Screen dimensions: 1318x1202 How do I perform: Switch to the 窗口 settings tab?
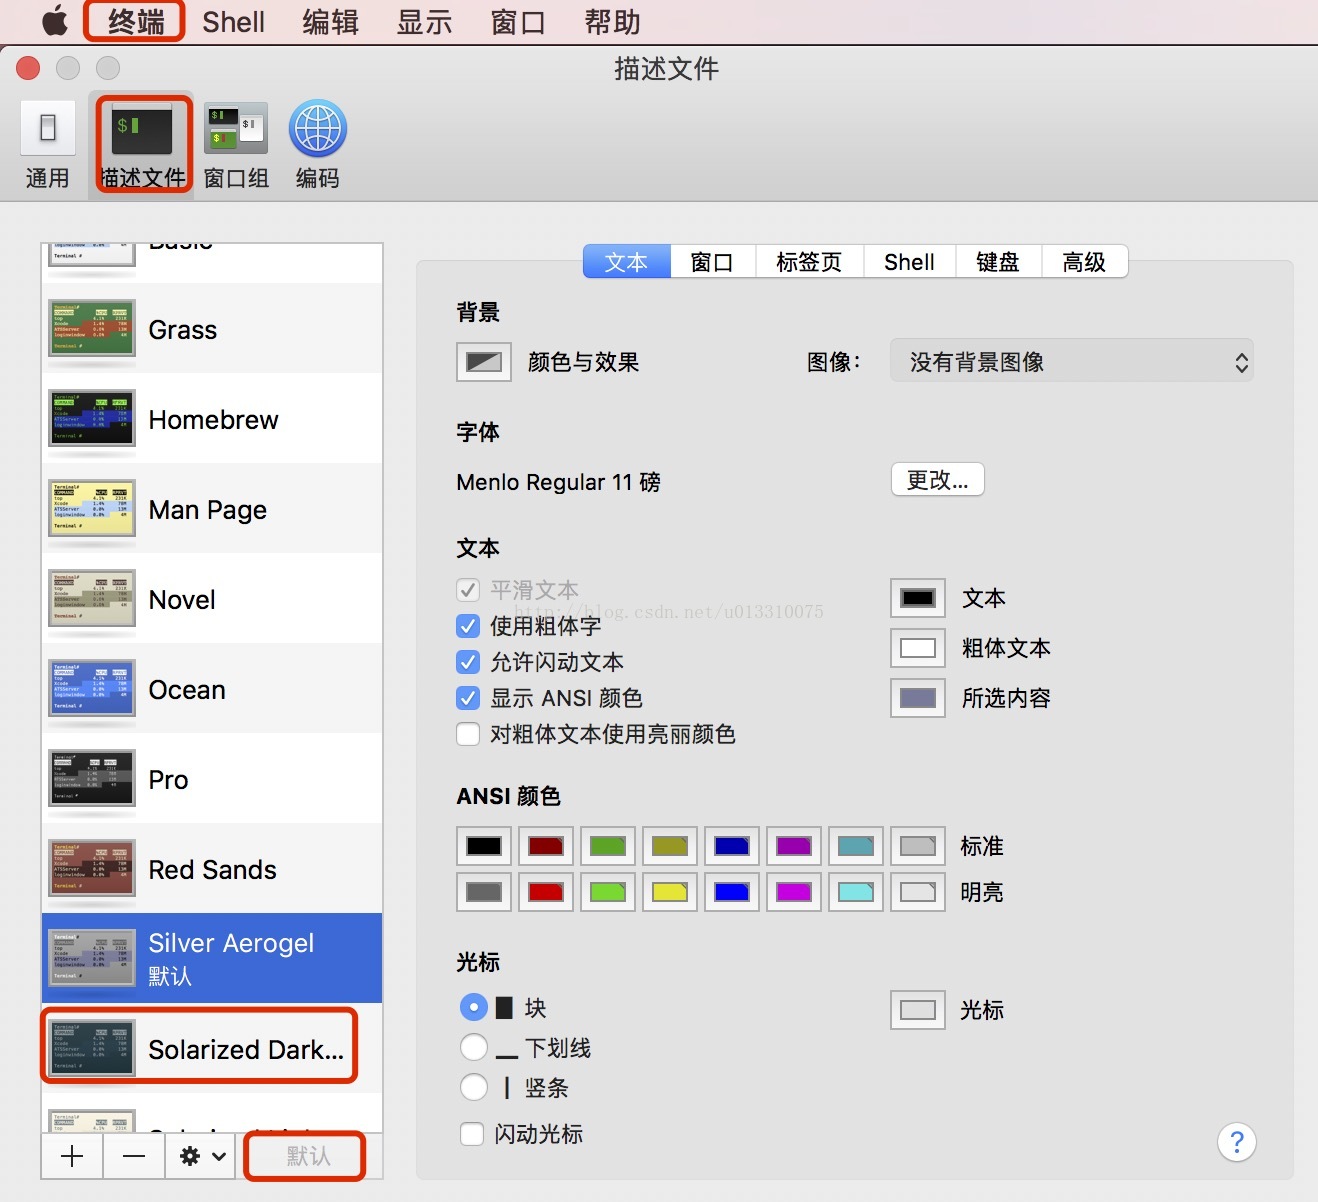[713, 262]
